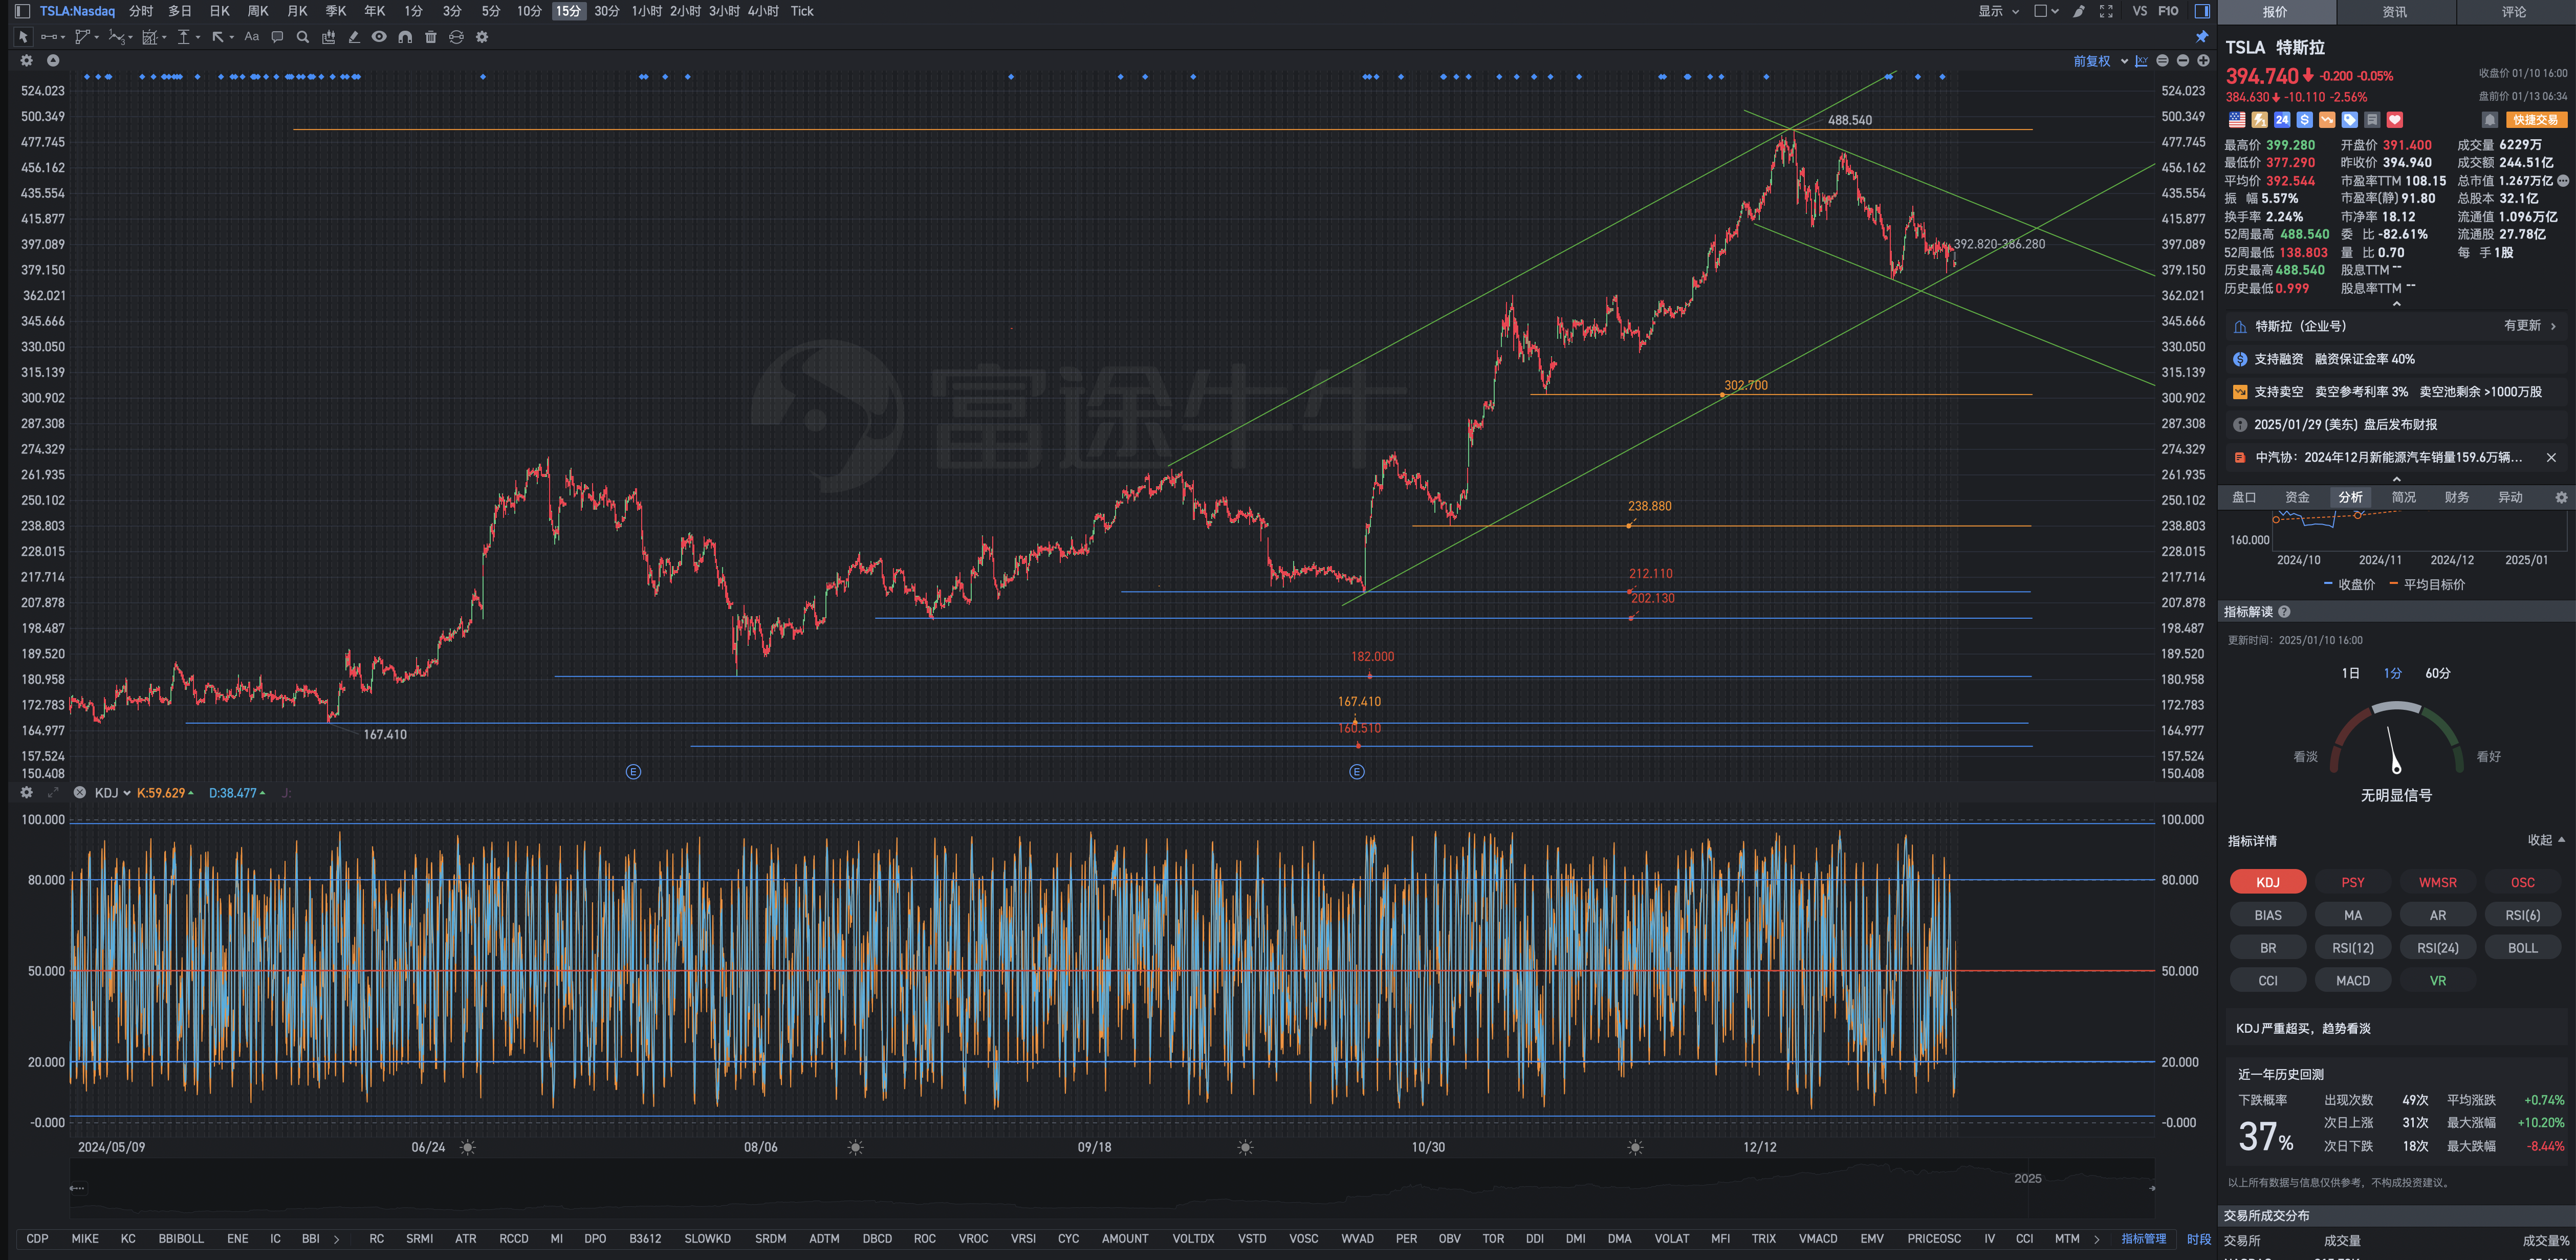Remove the KDJ indicator panel
Screen dimensions: 2576x1260
pyautogui.click(x=79, y=793)
